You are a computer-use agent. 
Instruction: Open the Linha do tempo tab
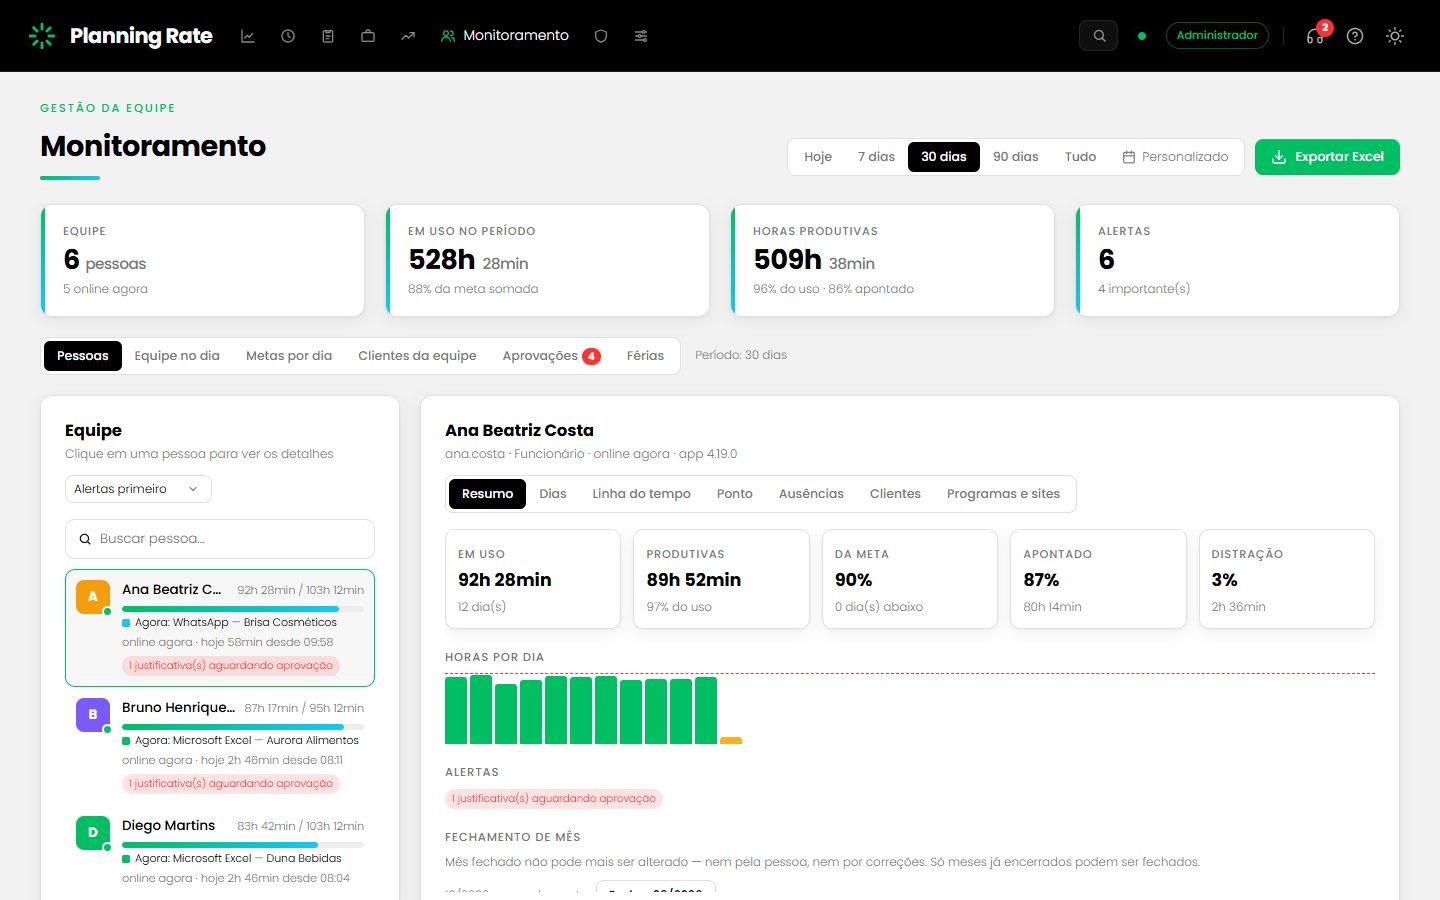(641, 494)
